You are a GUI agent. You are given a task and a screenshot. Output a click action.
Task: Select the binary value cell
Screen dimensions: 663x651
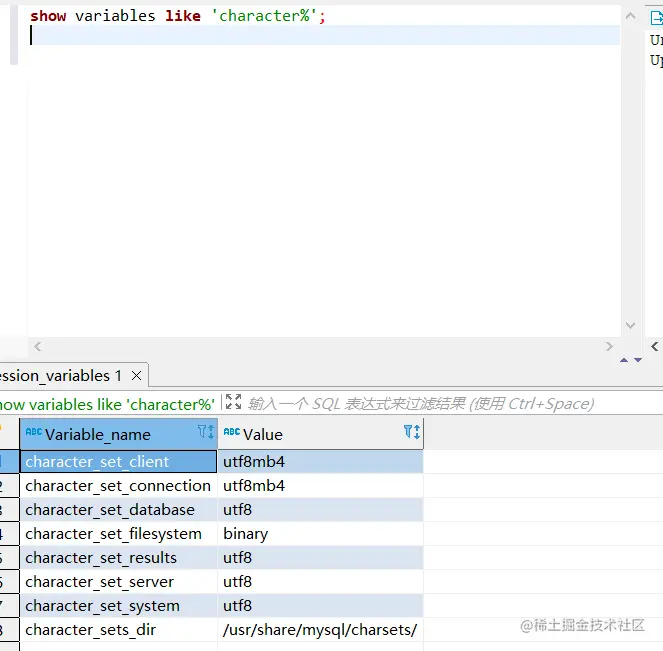321,534
